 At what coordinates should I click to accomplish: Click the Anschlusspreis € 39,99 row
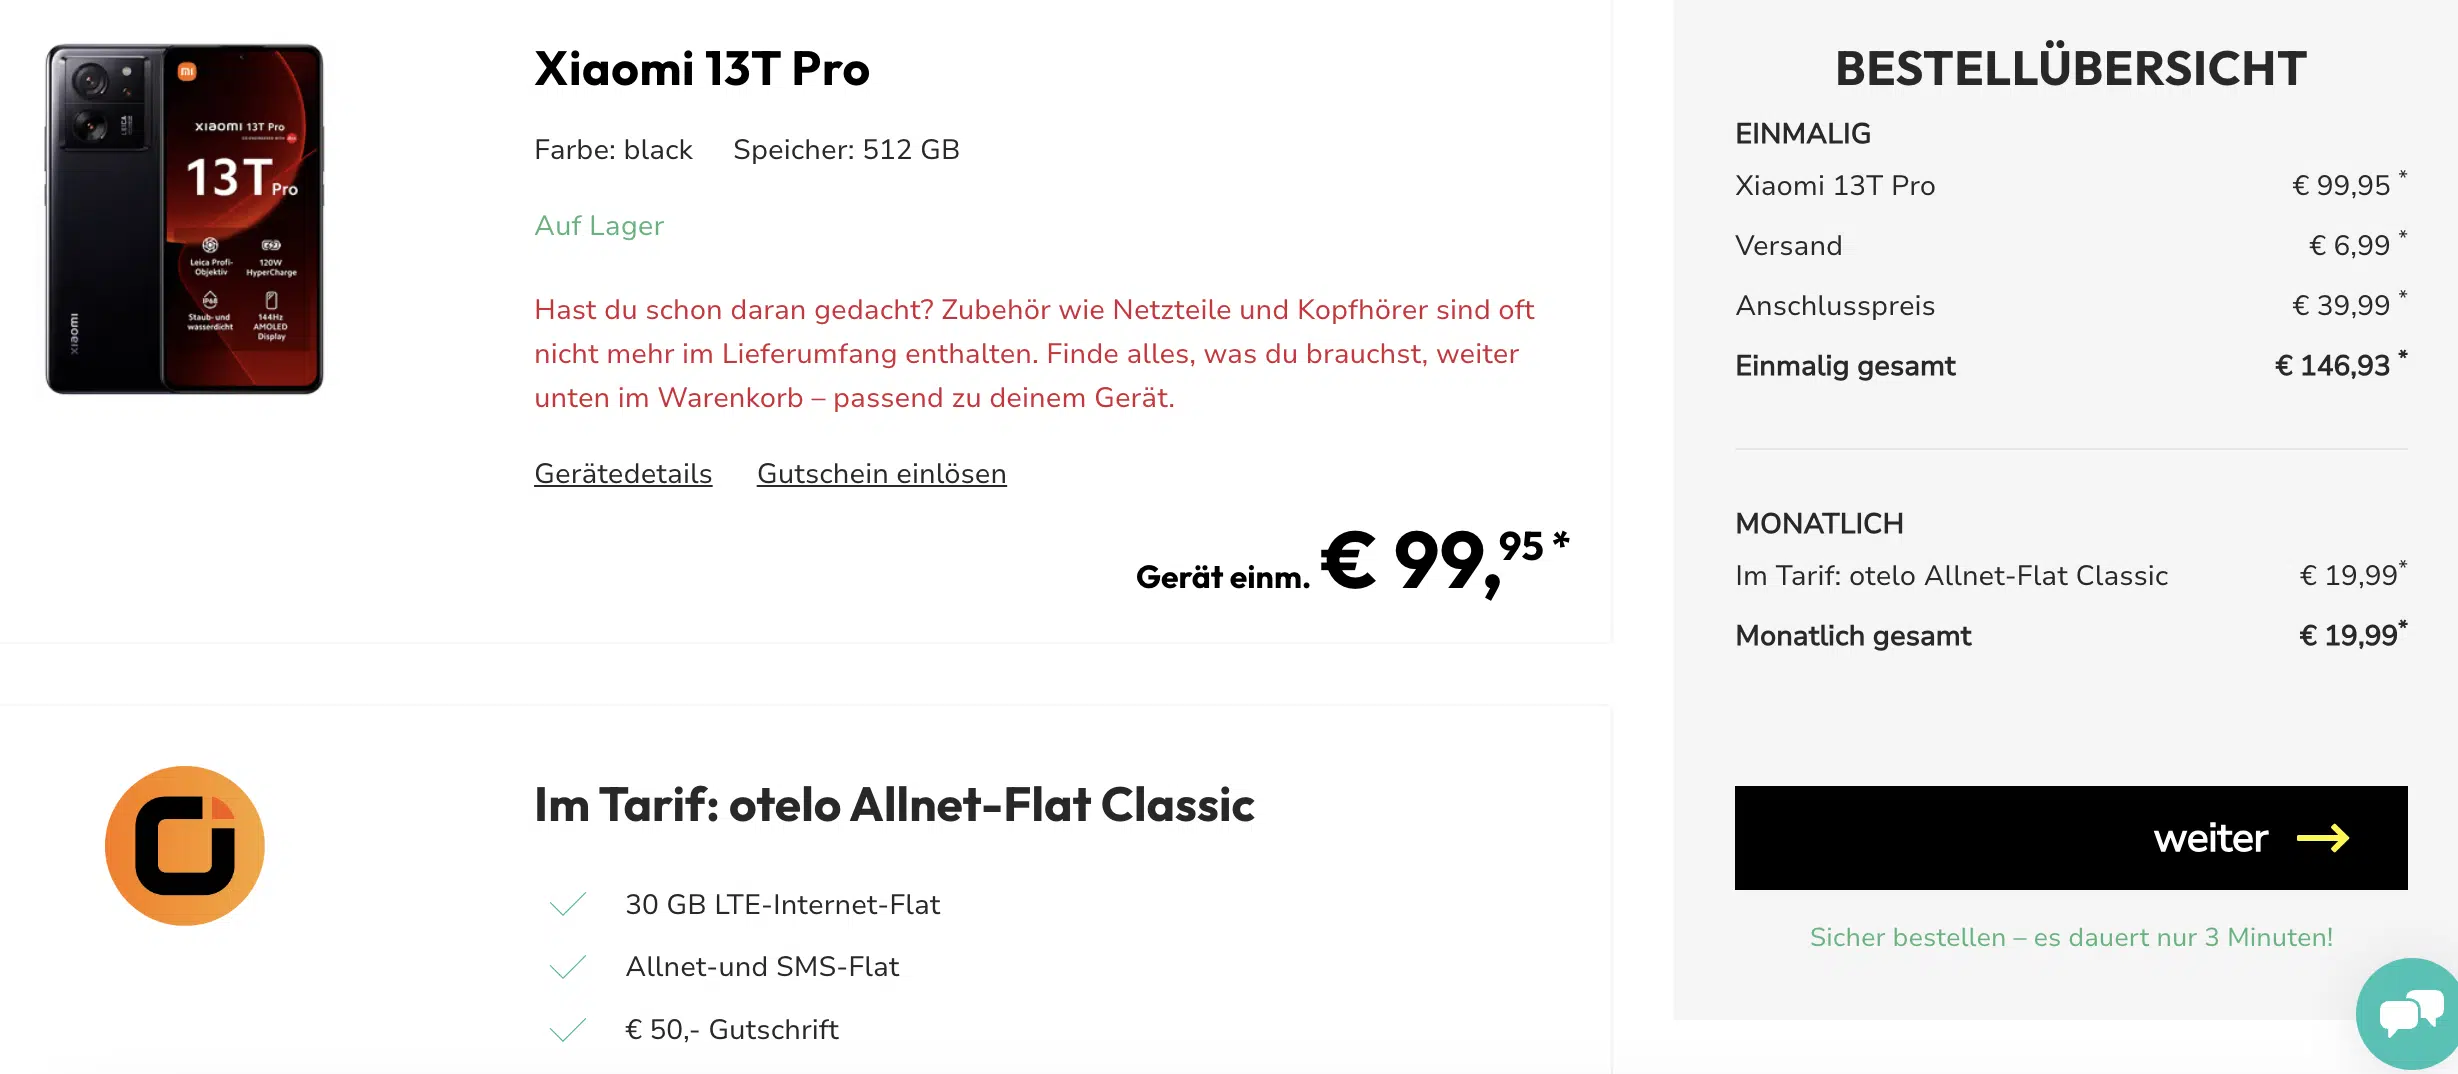click(x=2070, y=306)
